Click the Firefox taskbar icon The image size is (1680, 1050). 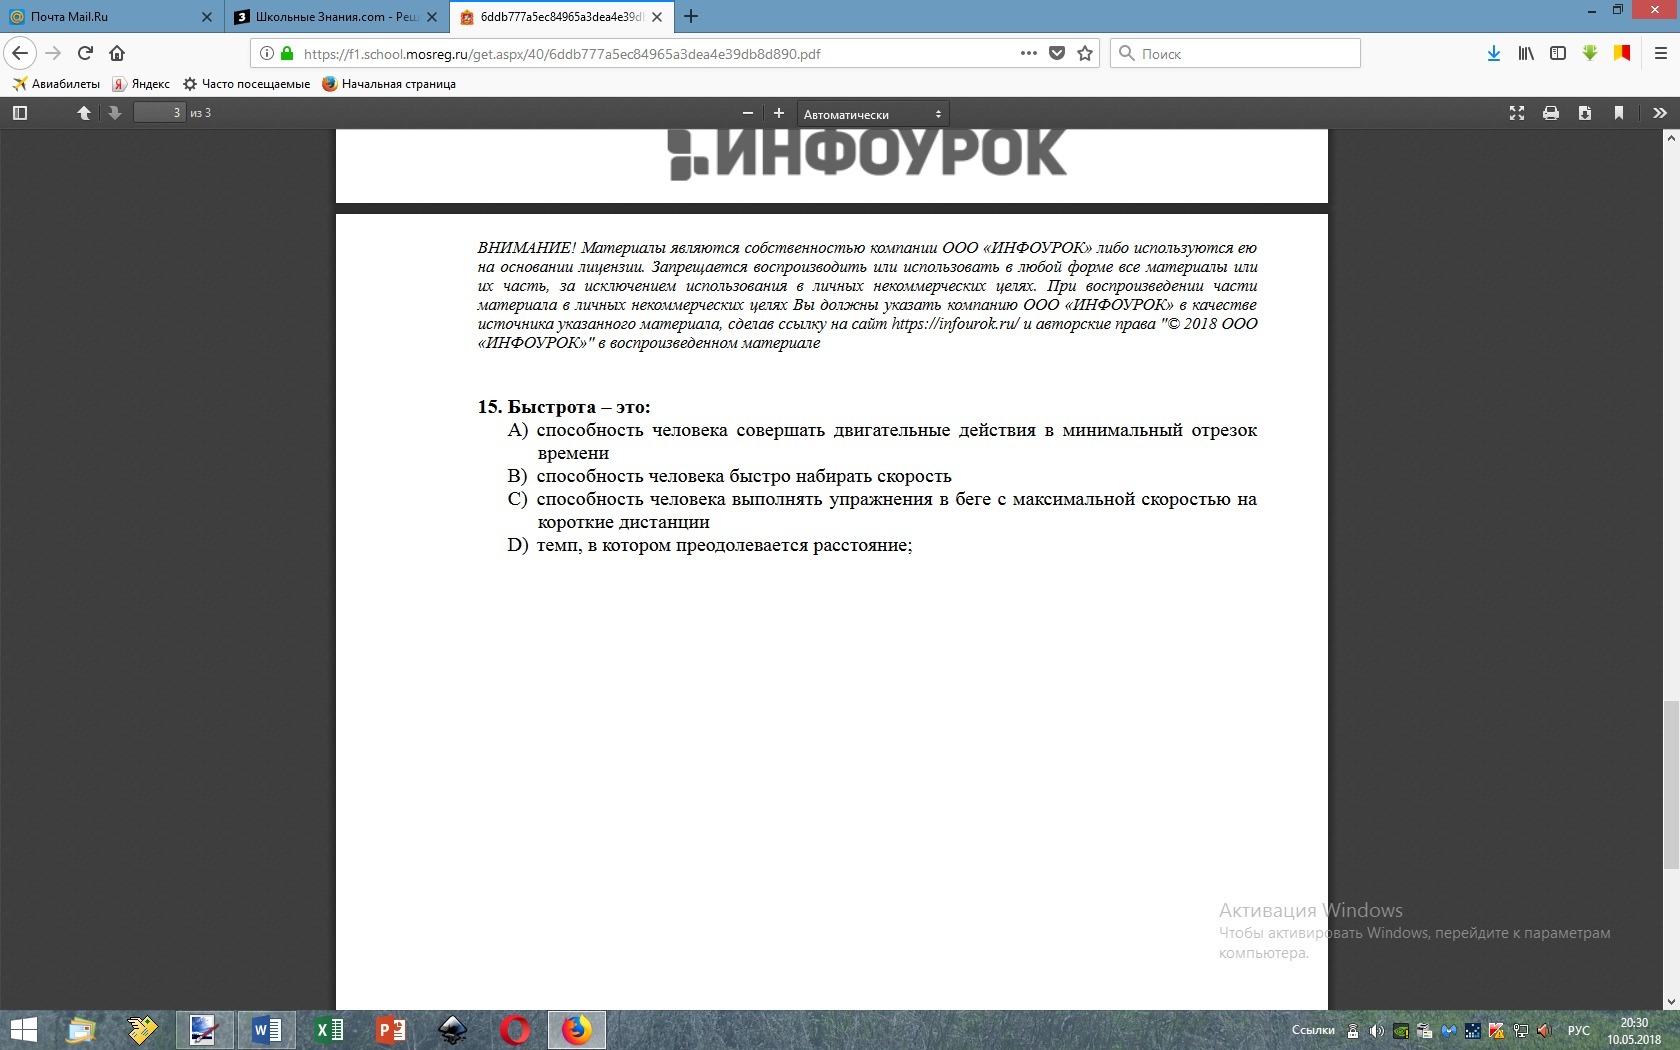click(576, 1030)
